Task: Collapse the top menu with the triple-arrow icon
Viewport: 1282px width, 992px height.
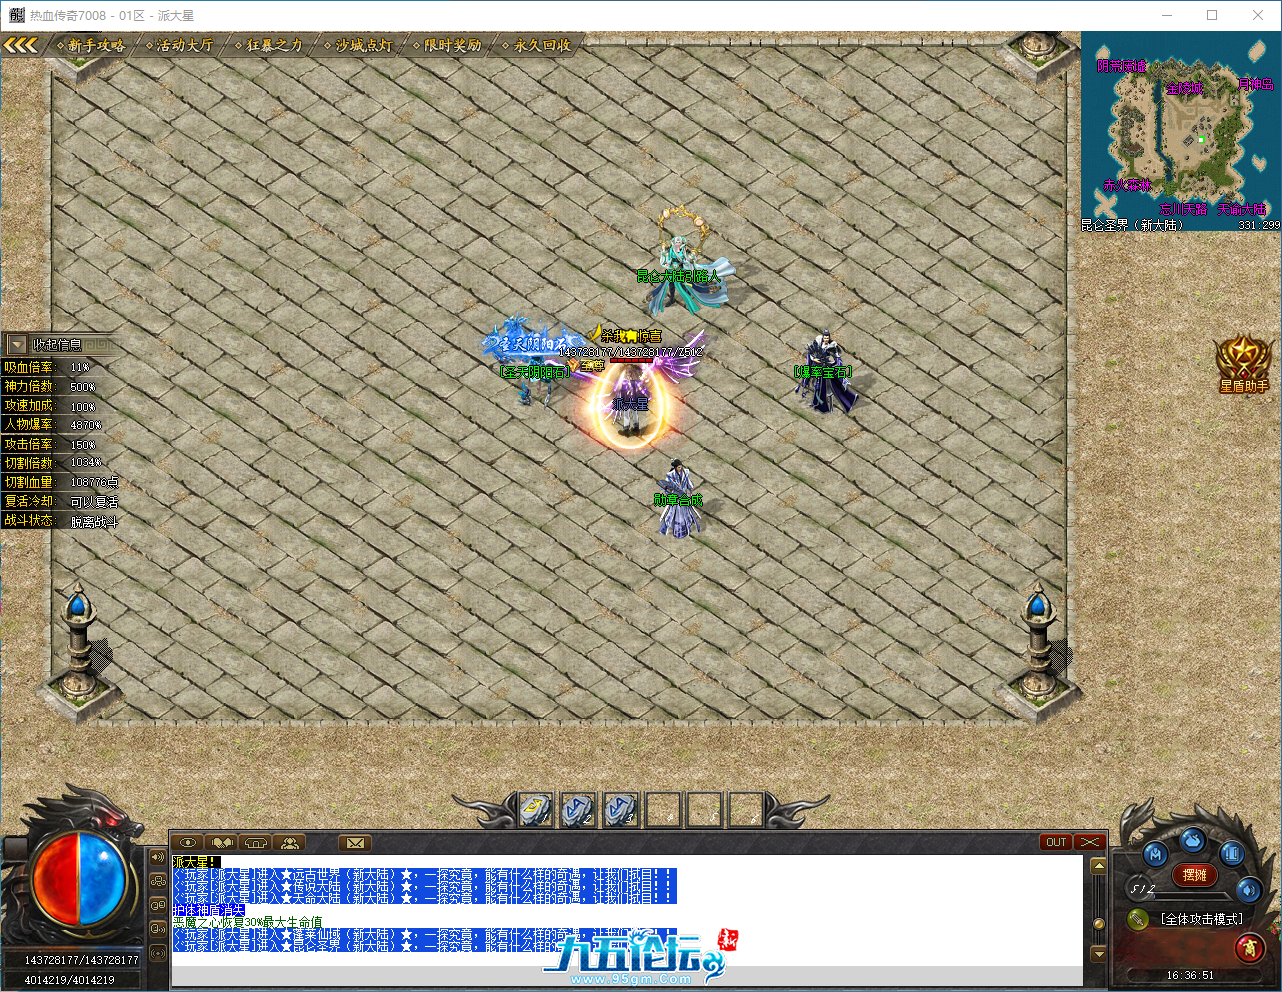Action: click(x=20, y=45)
